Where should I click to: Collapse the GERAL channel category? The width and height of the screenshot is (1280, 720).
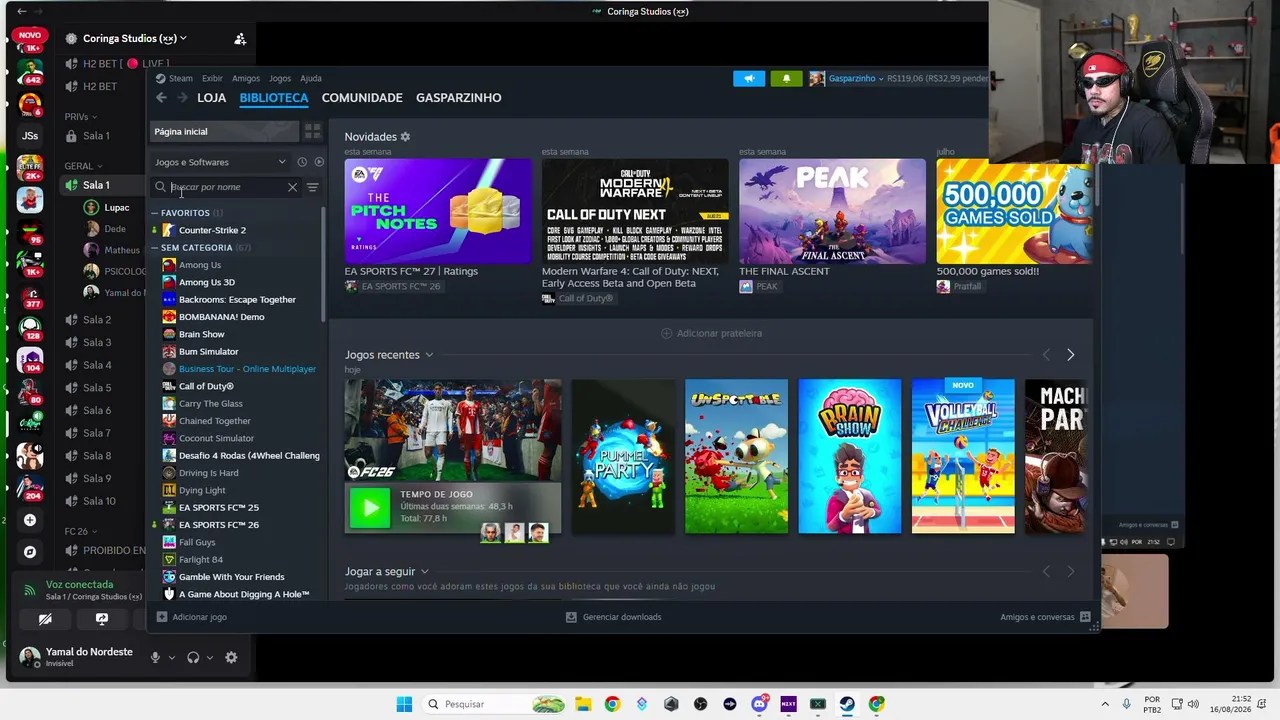click(84, 166)
